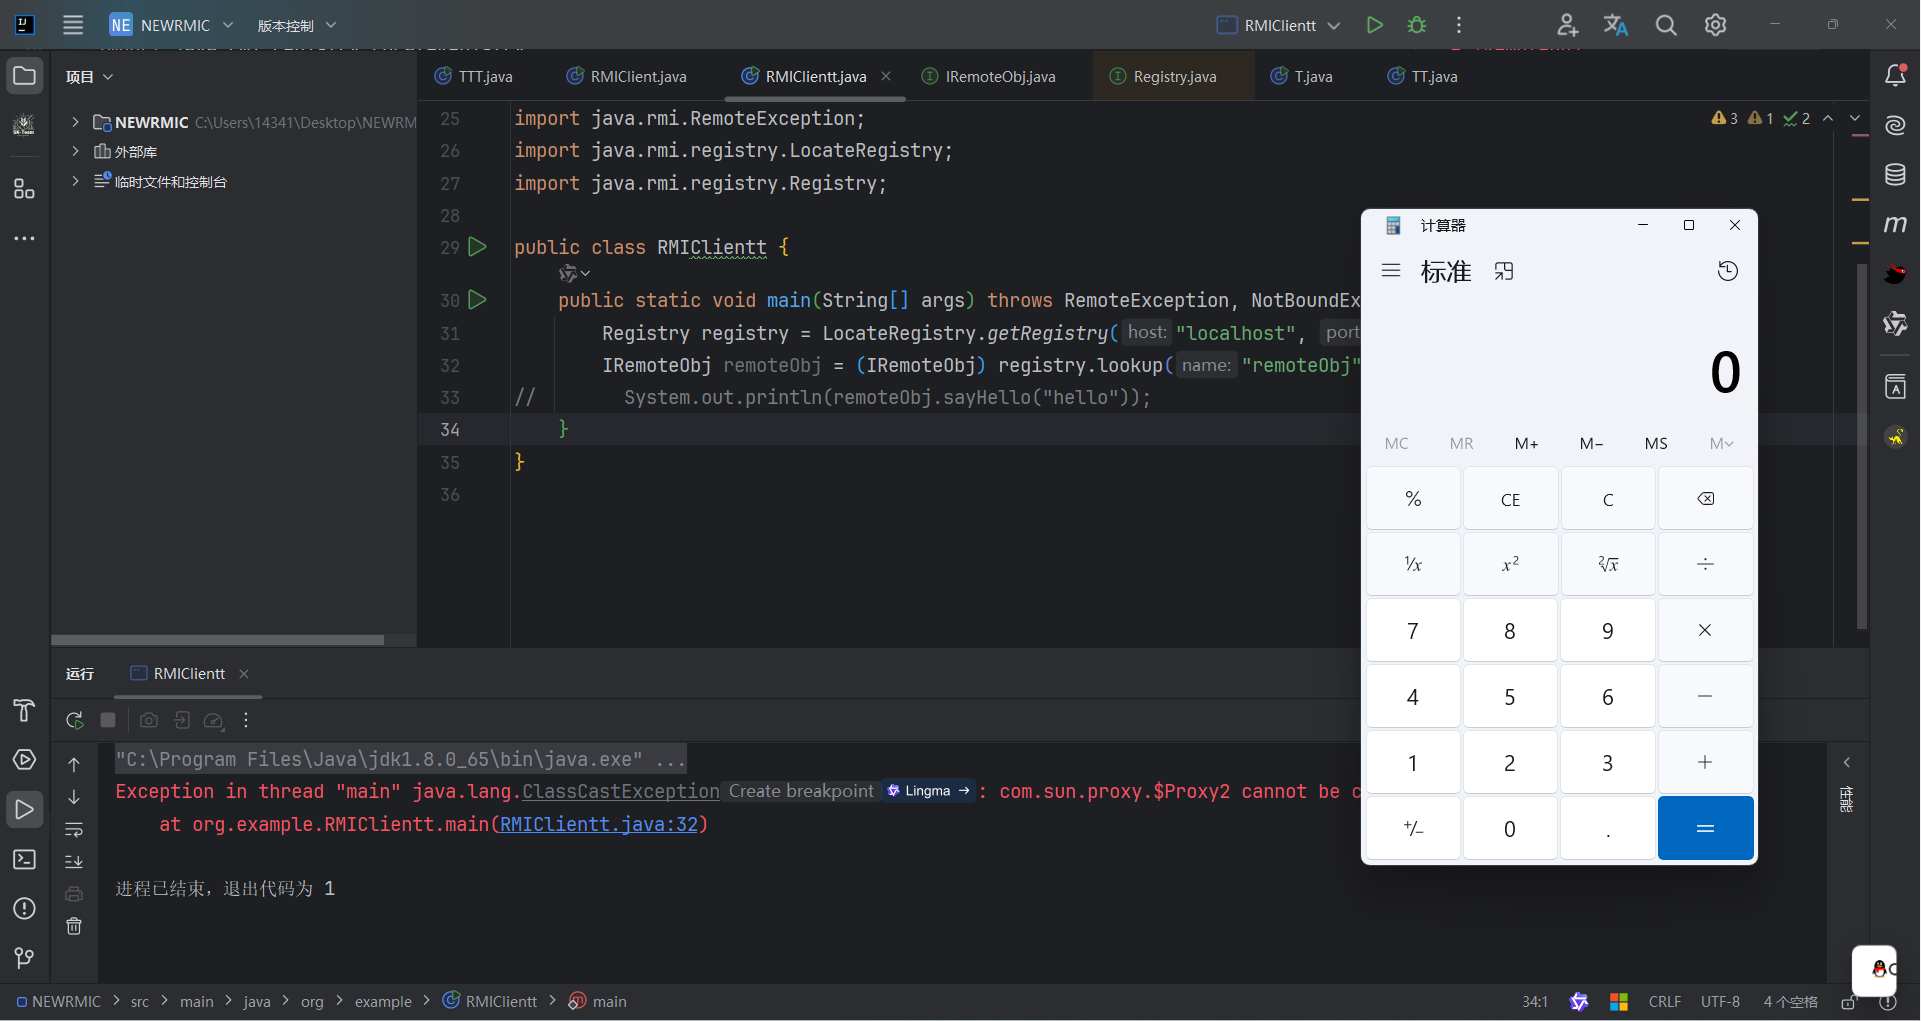This screenshot has width=1921, height=1021.
Task: Click the camera icon in Run toolbar
Action: tap(149, 720)
